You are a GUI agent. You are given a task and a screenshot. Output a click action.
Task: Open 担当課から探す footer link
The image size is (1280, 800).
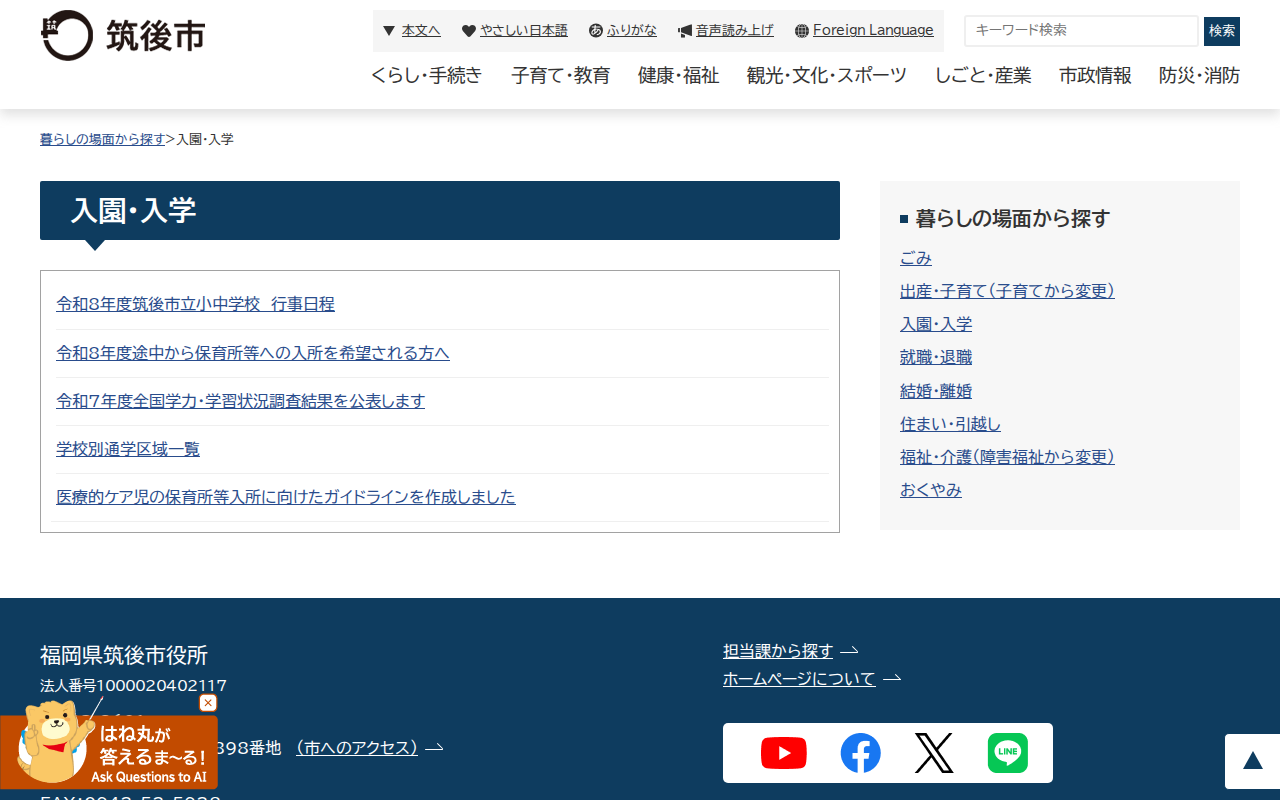tap(778, 651)
